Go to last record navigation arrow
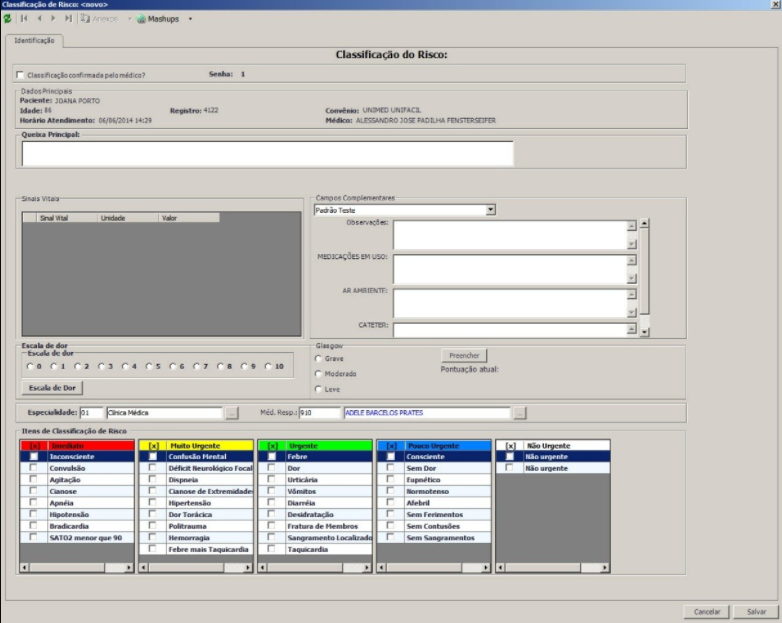This screenshot has width=782, height=623. click(x=68, y=18)
